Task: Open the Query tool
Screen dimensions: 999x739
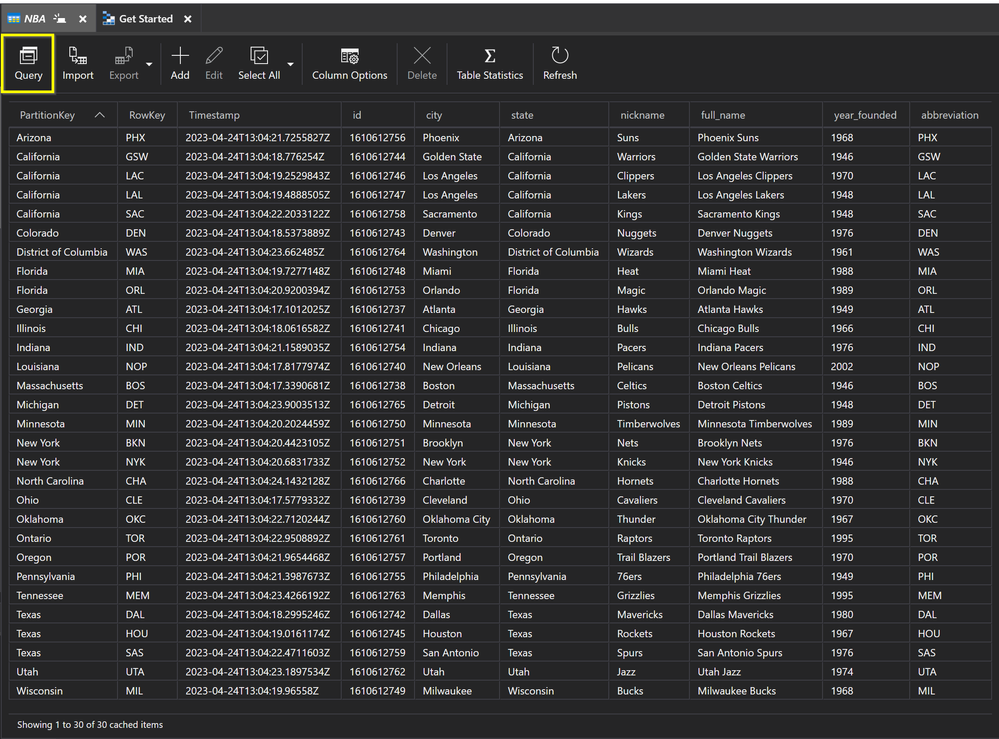Action: click(28, 64)
